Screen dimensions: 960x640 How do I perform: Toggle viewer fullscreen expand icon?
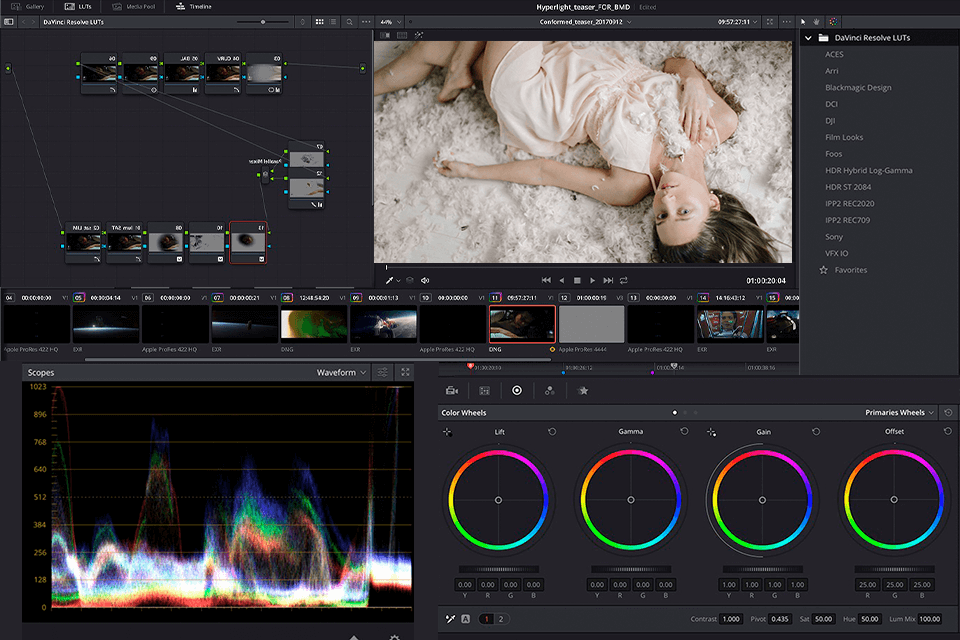tap(770, 22)
